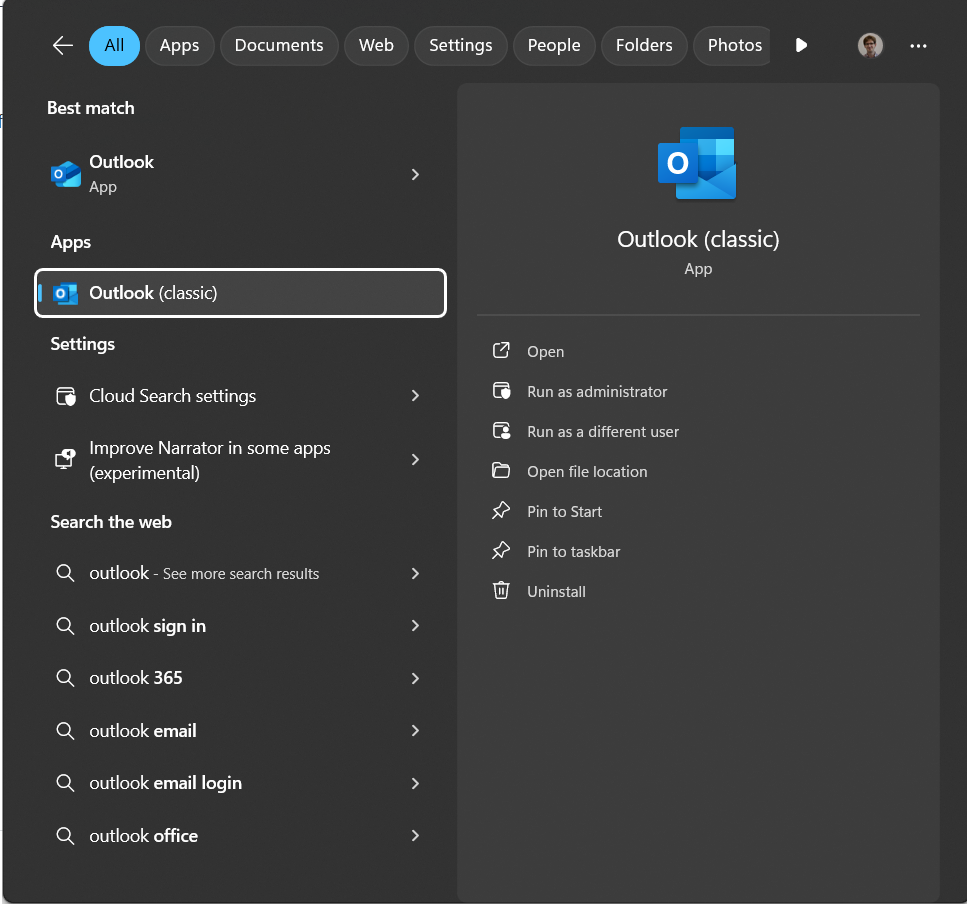This screenshot has height=904, width=967.
Task: Click the Open icon in preview pane
Action: tap(501, 351)
